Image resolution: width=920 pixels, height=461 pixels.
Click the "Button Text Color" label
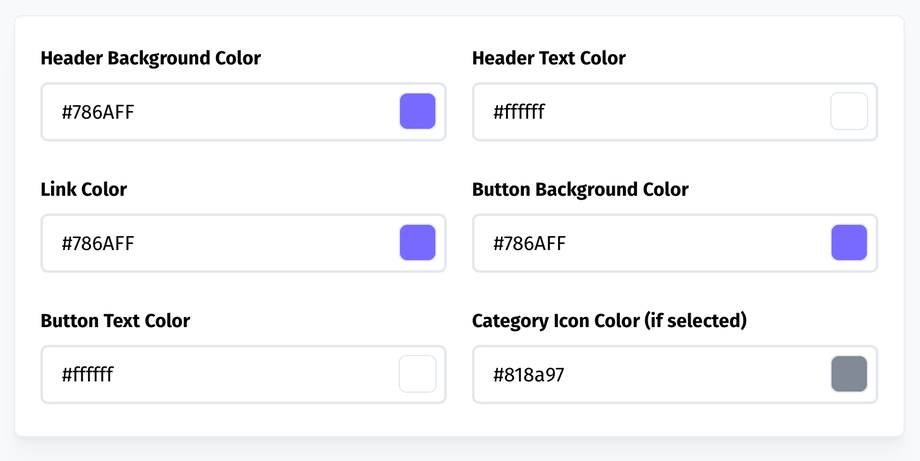click(115, 321)
